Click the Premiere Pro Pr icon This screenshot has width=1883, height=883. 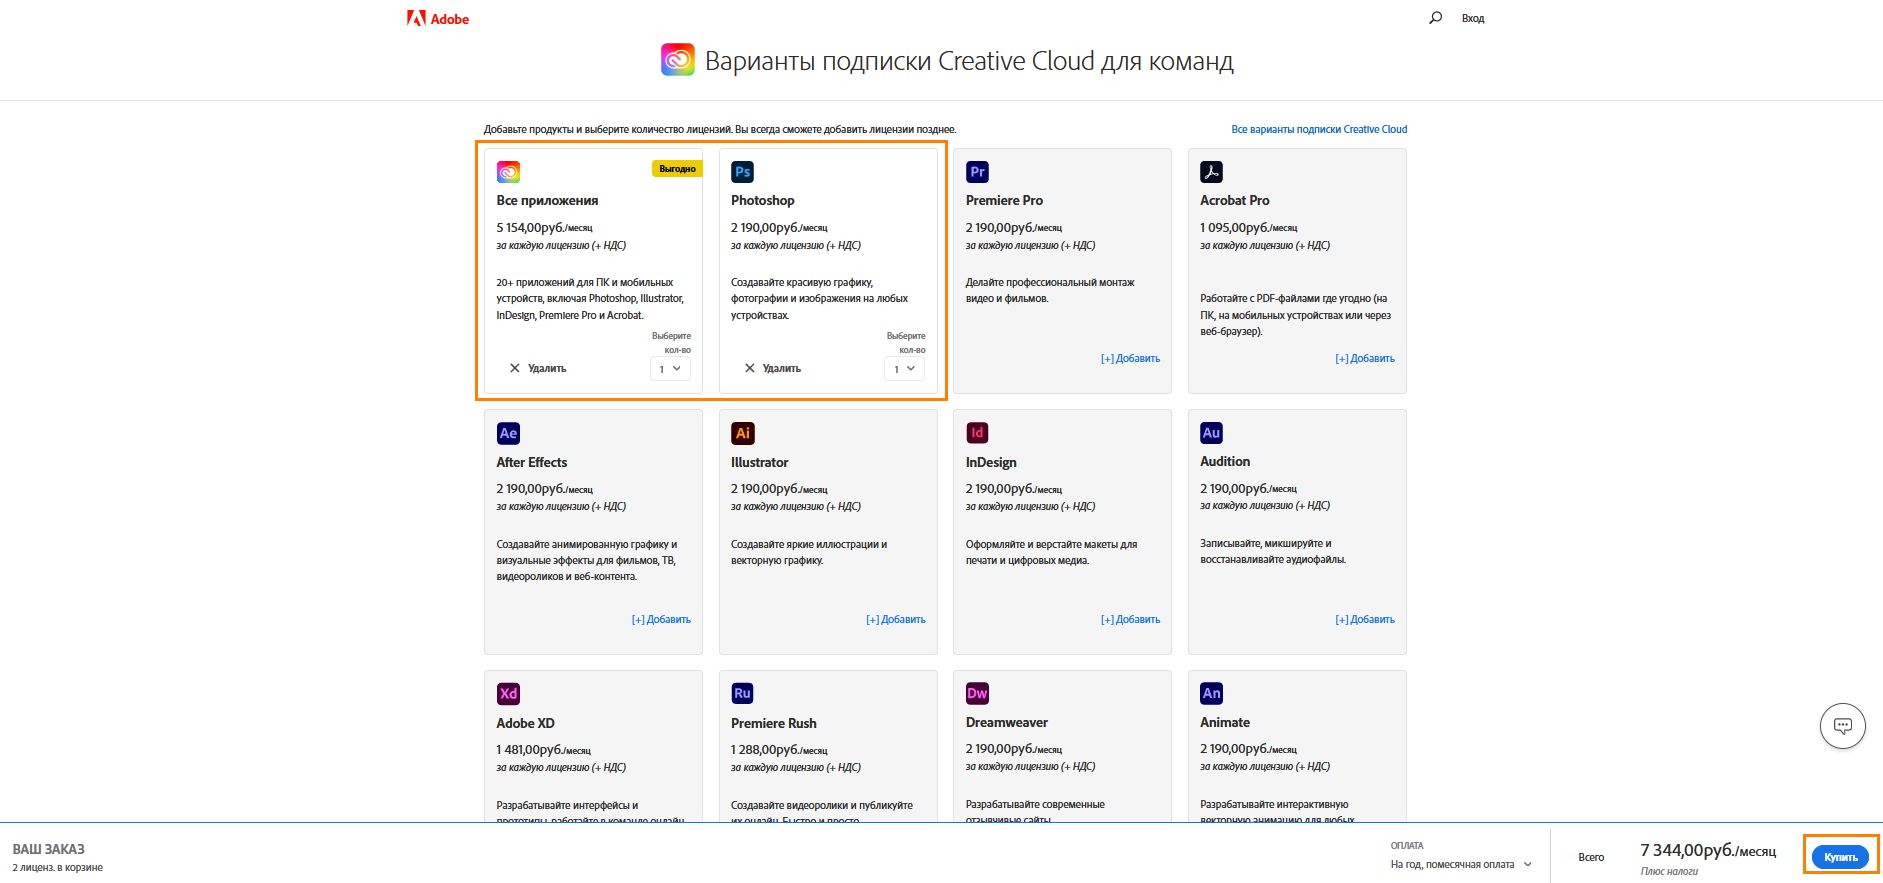point(977,172)
